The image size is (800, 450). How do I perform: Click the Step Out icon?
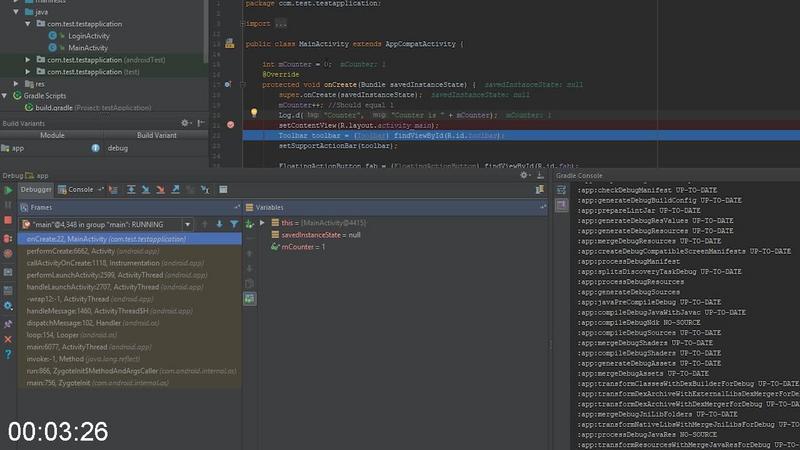pyautogui.click(x=176, y=190)
